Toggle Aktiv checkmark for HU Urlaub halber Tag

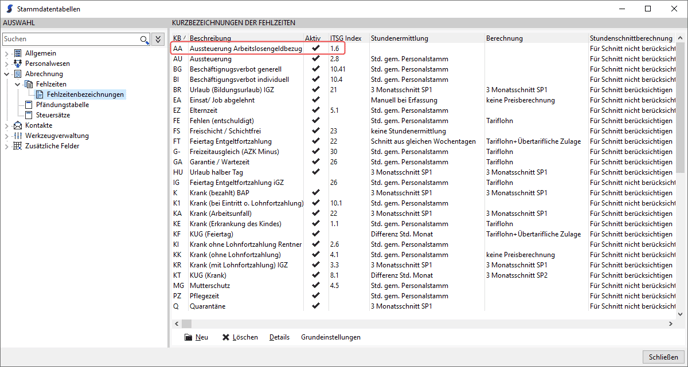tap(315, 172)
